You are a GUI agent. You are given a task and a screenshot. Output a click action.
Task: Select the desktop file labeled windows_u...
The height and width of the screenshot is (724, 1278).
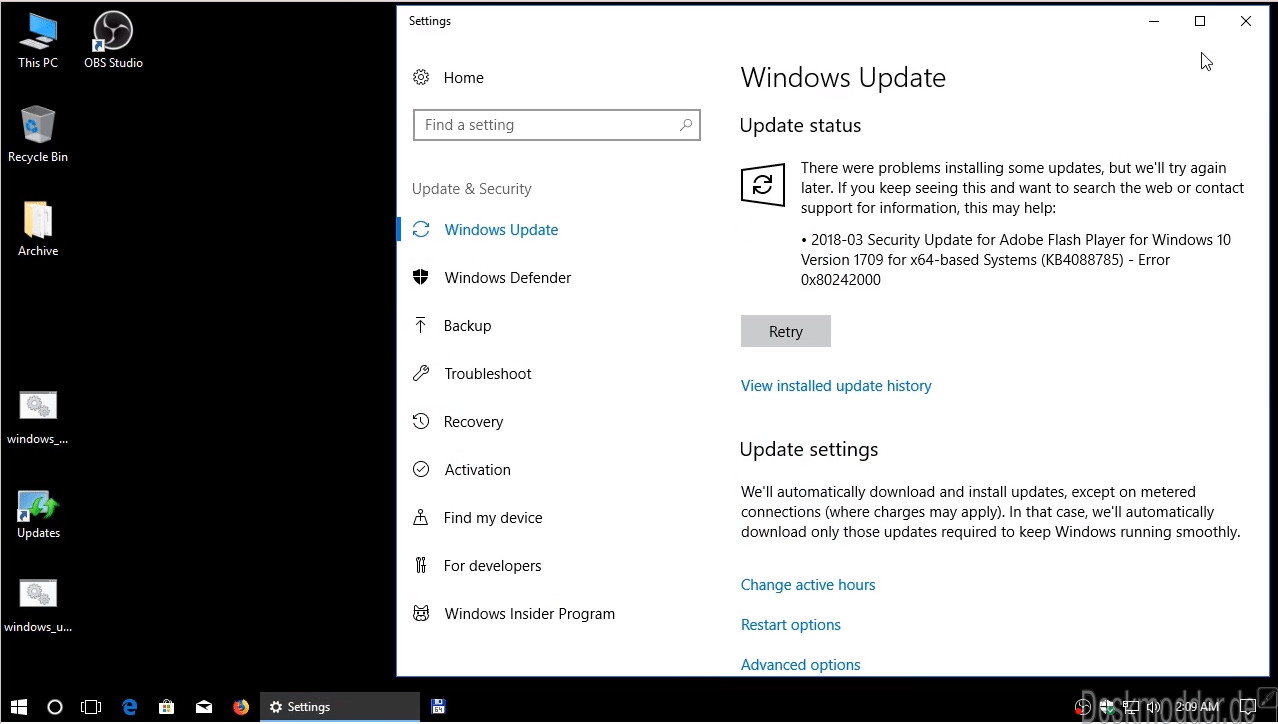click(x=38, y=606)
